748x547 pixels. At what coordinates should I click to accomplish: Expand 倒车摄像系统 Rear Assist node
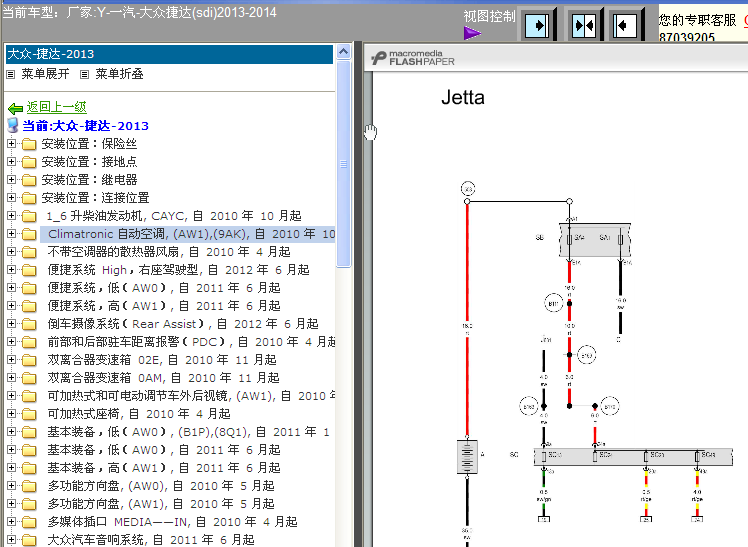[x=11, y=323]
